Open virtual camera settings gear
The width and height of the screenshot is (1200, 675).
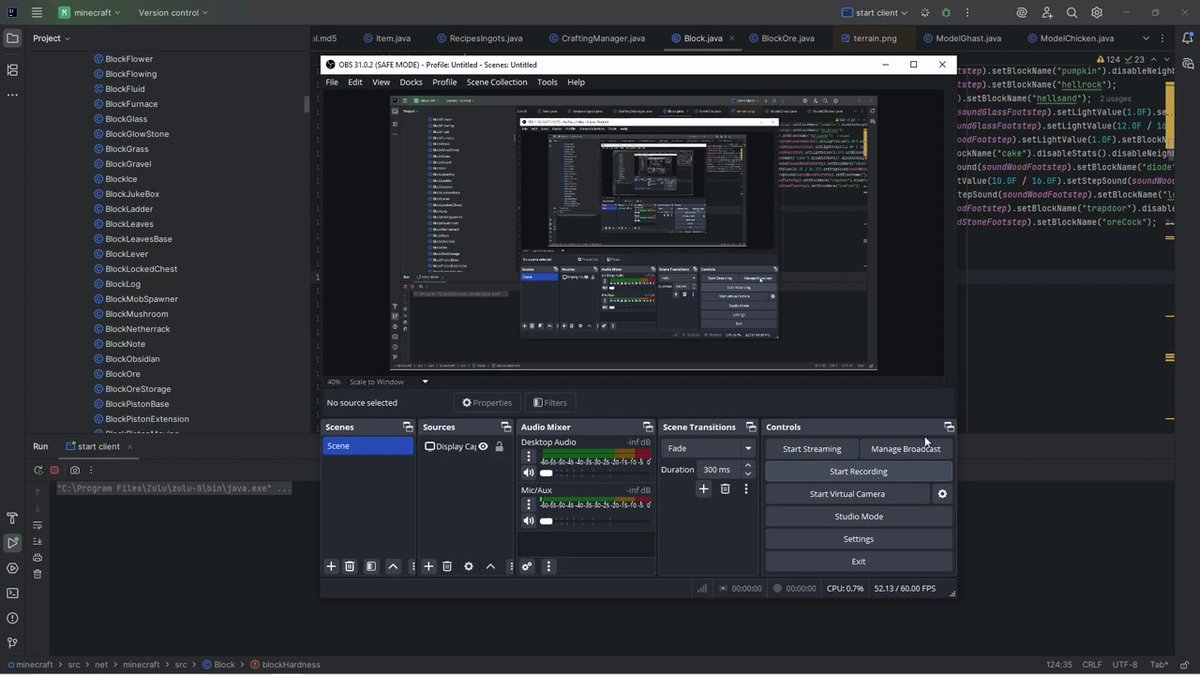click(941, 494)
